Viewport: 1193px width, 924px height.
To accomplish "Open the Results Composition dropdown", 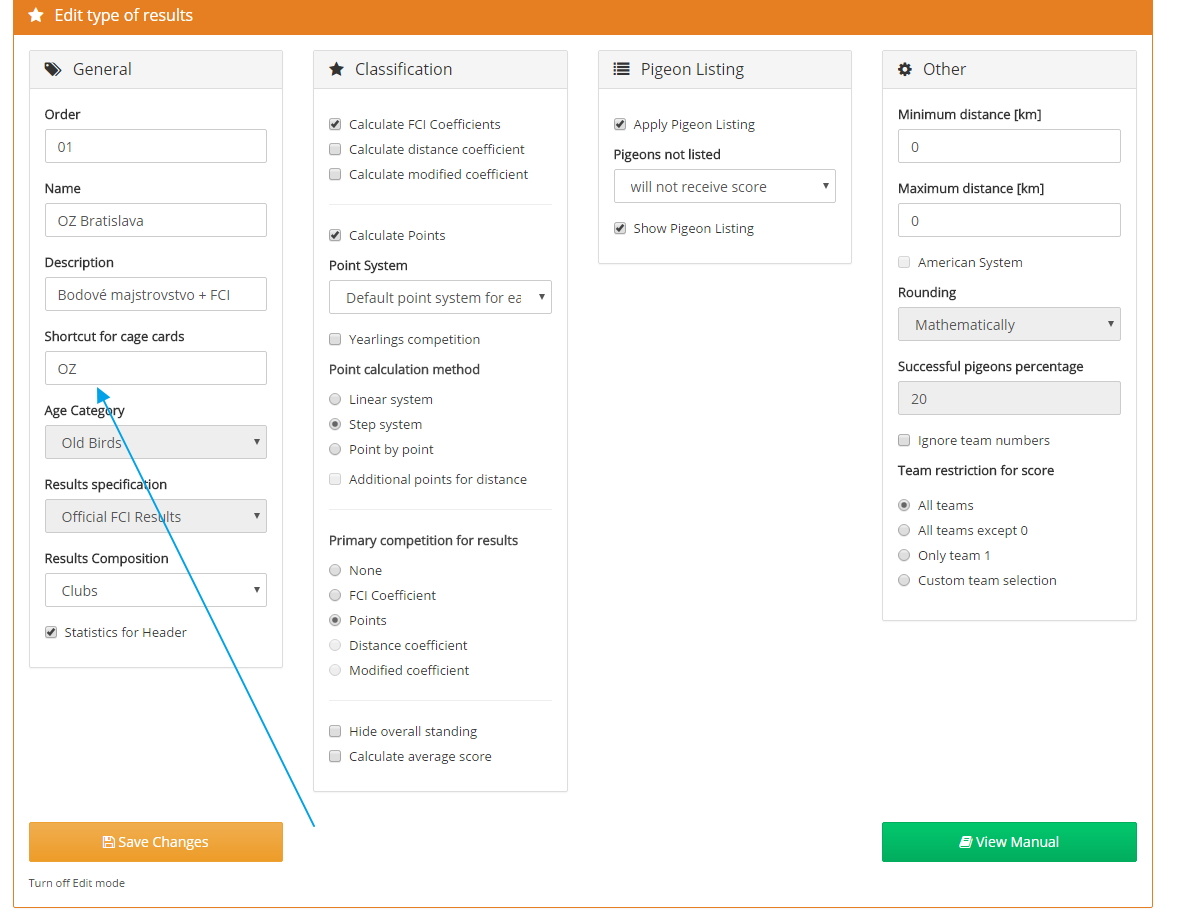I will tap(156, 590).
